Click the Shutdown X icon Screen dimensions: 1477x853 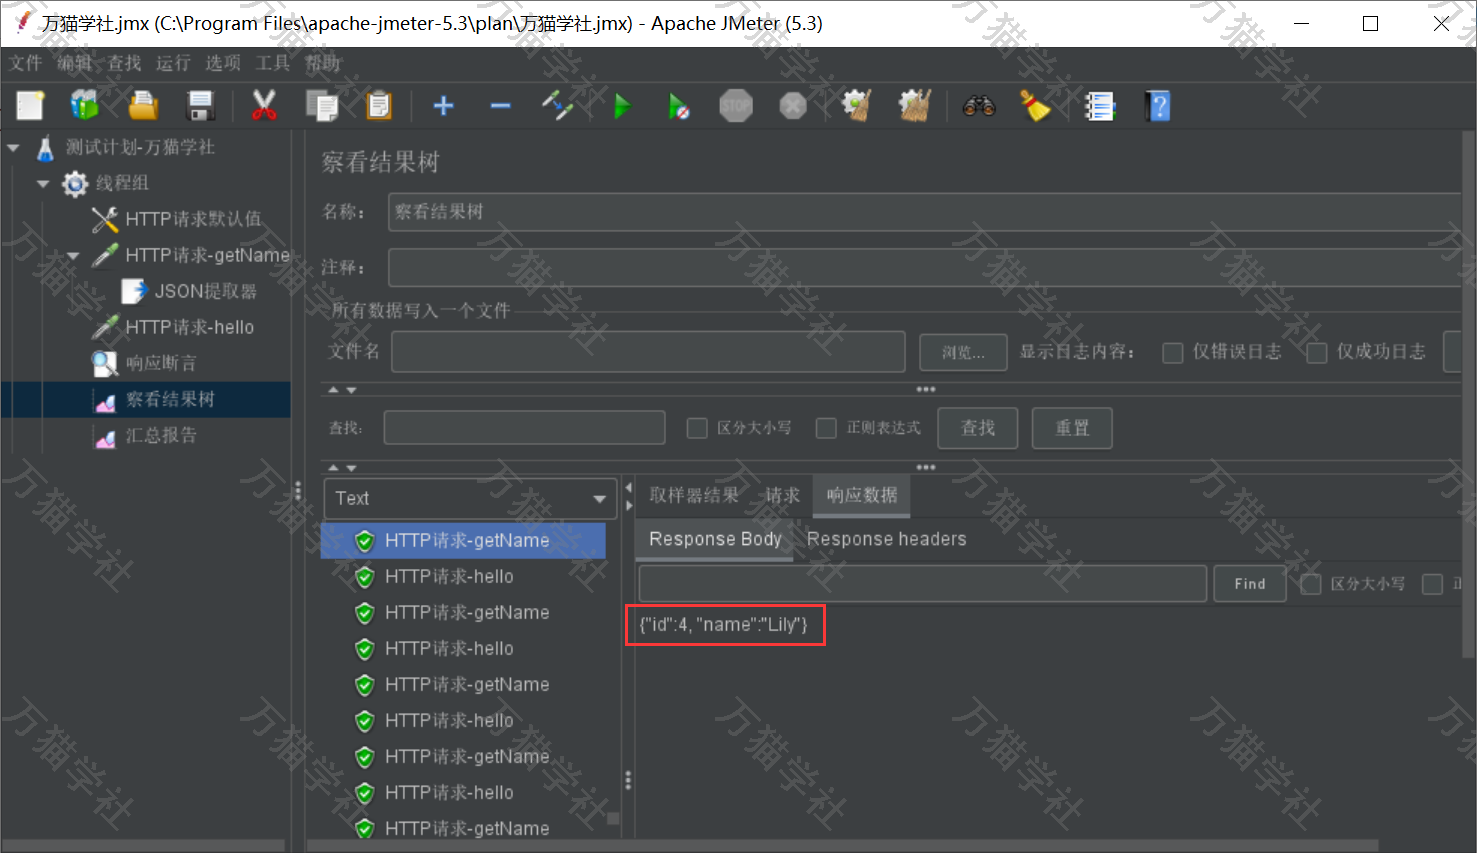[x=793, y=106]
